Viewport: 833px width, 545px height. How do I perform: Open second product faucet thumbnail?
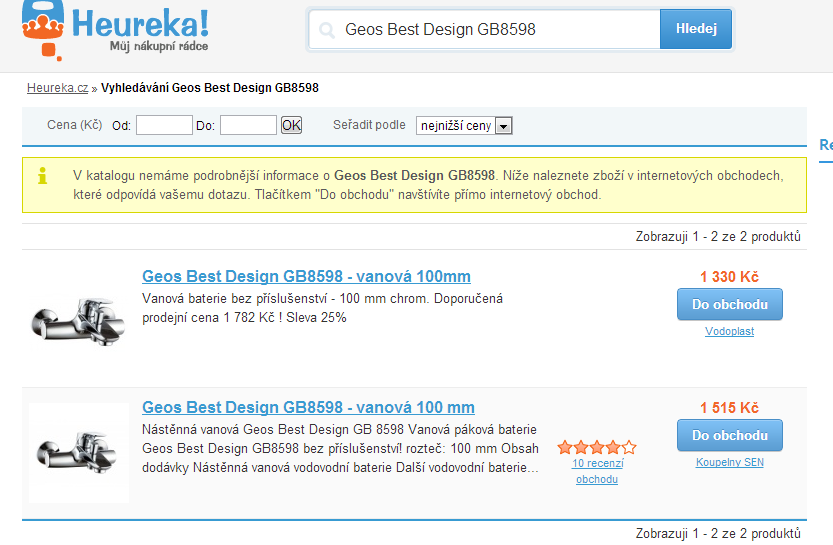point(78,451)
